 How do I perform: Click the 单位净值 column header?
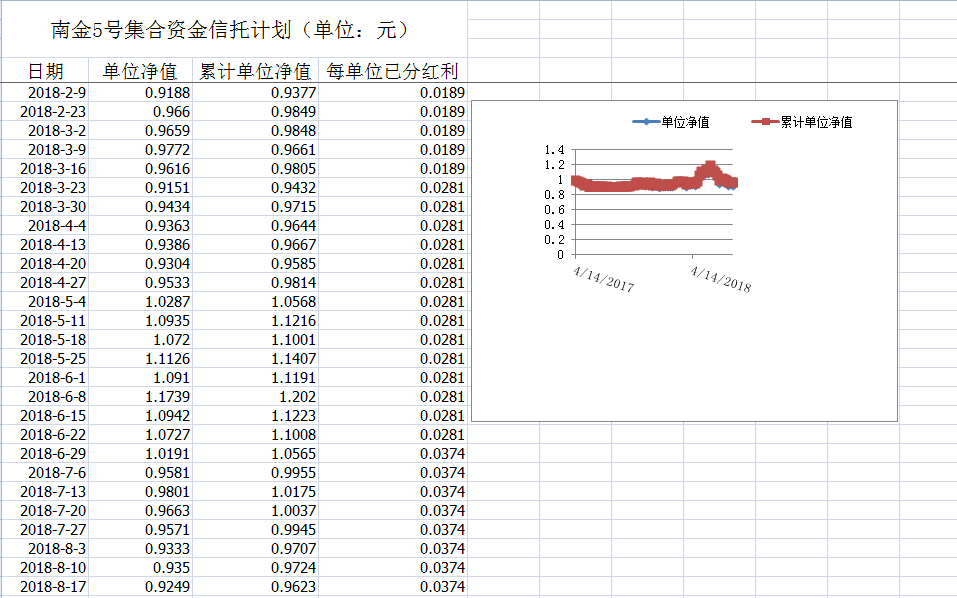140,71
